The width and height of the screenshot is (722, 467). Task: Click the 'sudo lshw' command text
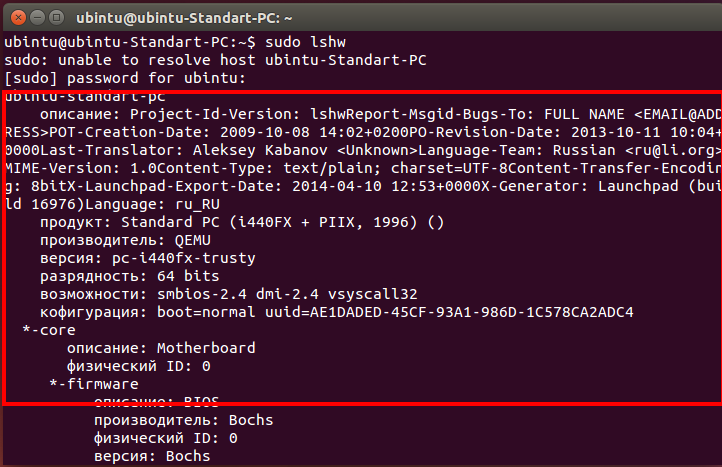pyautogui.click(x=305, y=42)
